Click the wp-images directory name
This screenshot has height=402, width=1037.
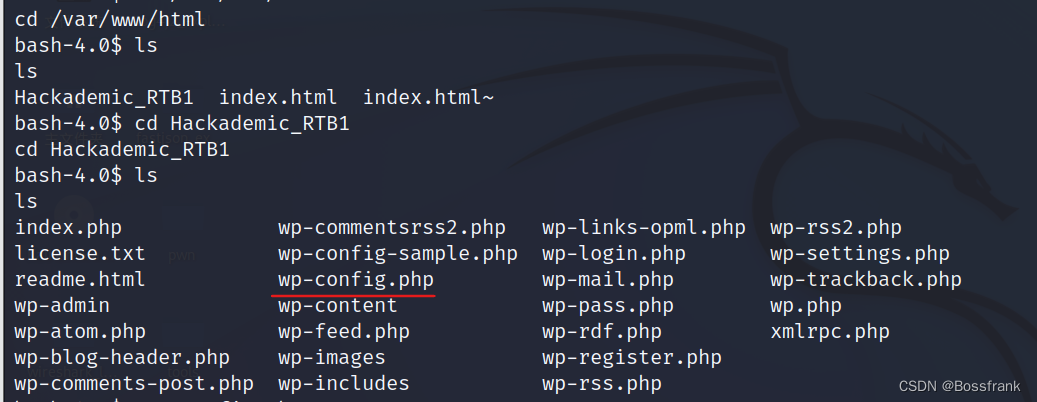tap(331, 358)
